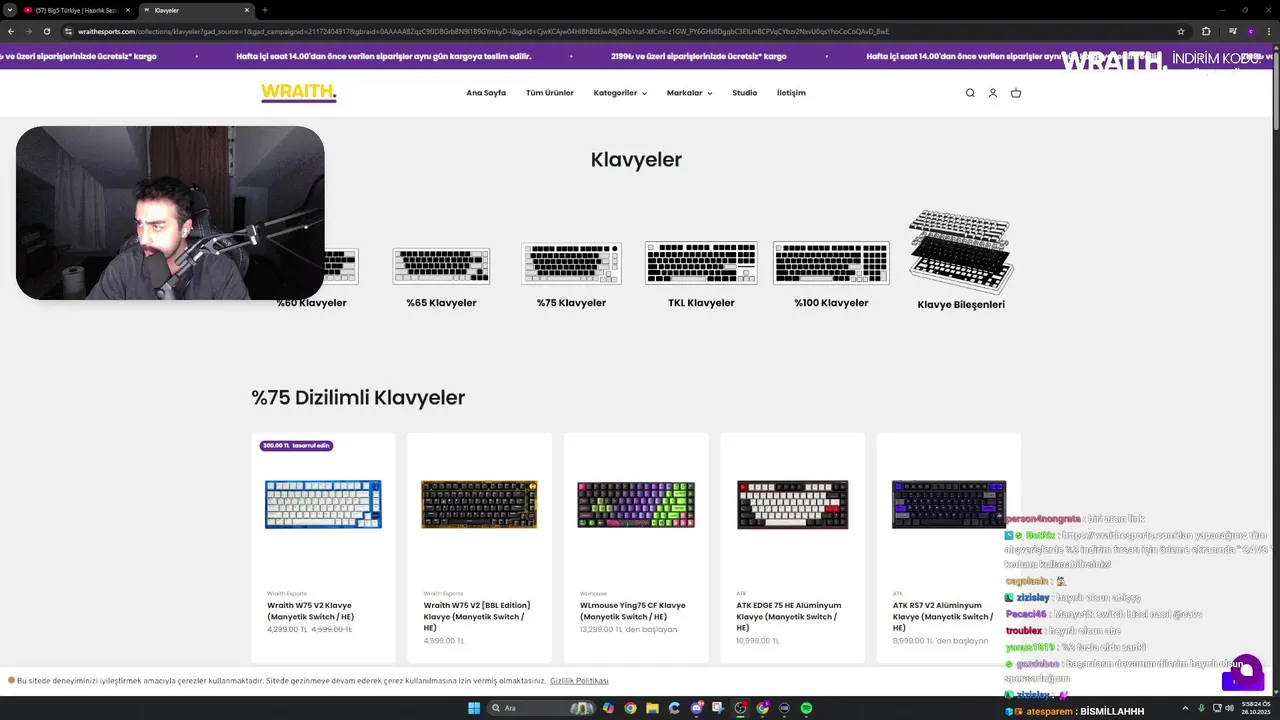Viewport: 1280px width, 720px height.
Task: Go to Ana Sayfa menu item
Action: click(x=486, y=93)
